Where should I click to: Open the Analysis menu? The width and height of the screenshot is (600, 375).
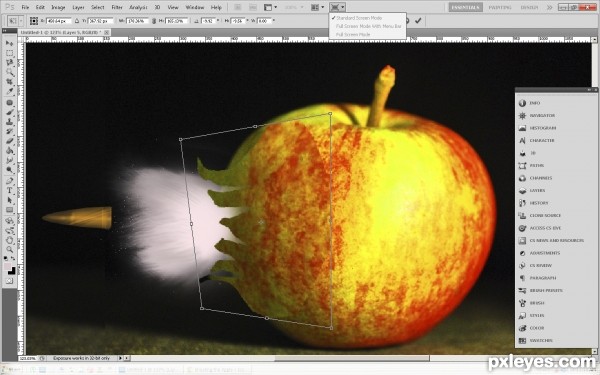[x=138, y=7]
